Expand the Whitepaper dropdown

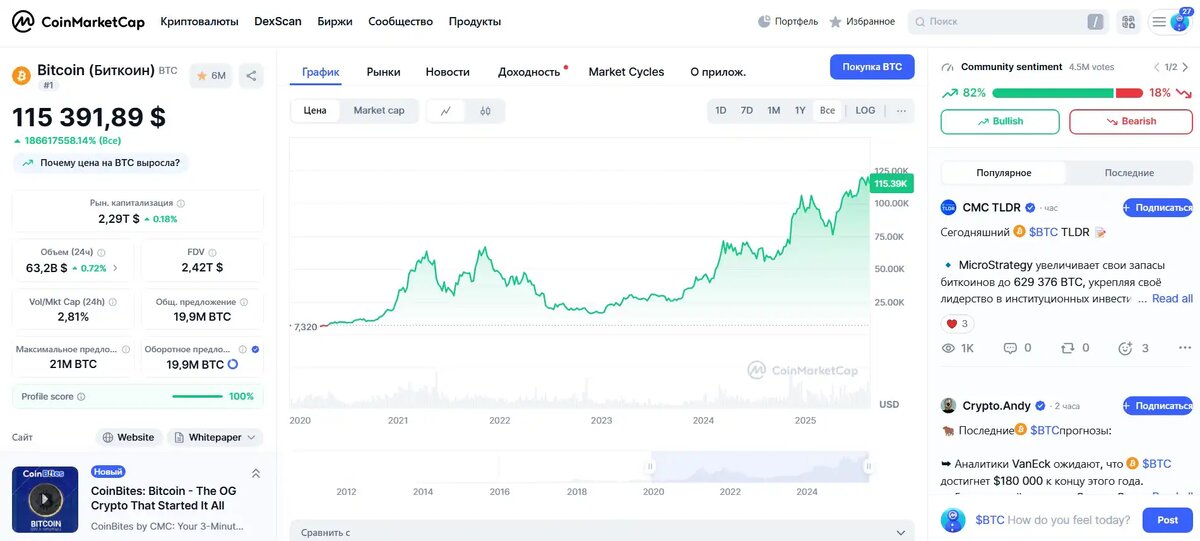tap(215, 437)
